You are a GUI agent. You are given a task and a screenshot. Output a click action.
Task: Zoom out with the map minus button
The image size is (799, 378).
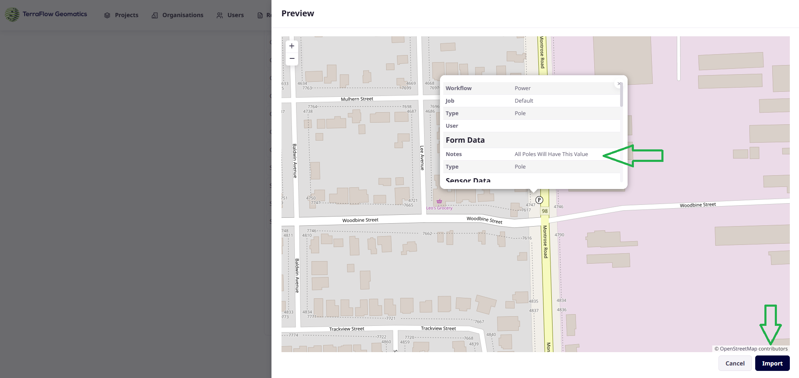(x=291, y=59)
